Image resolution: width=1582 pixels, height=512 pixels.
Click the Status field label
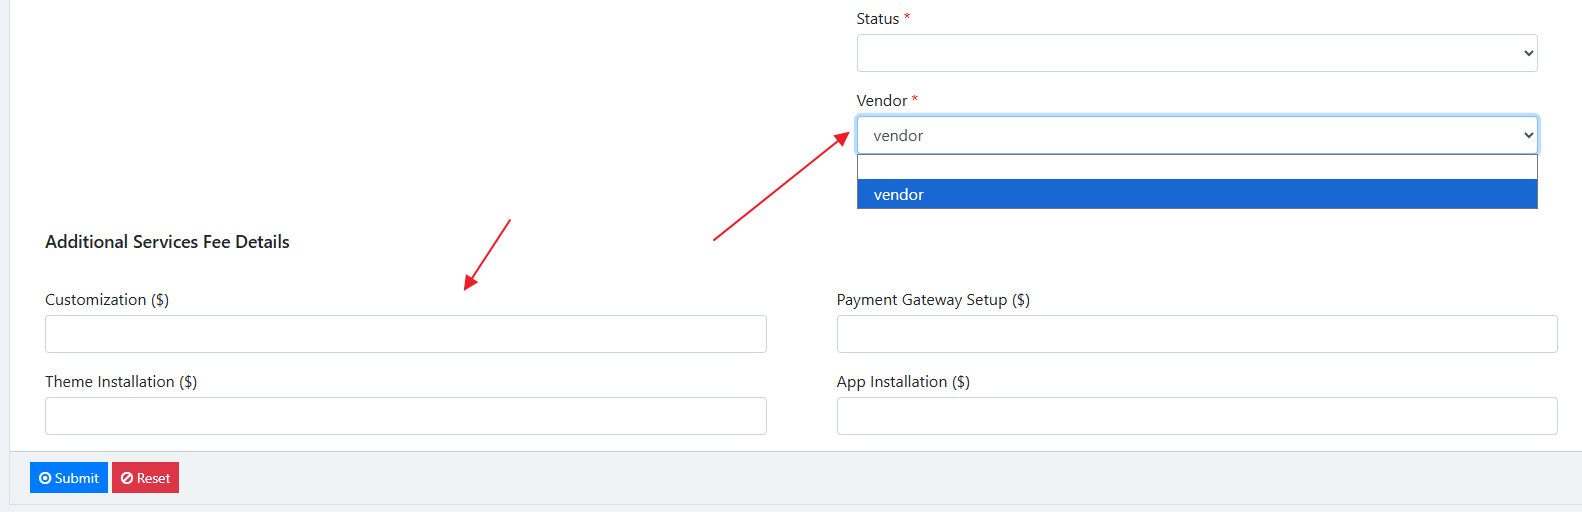click(x=877, y=19)
